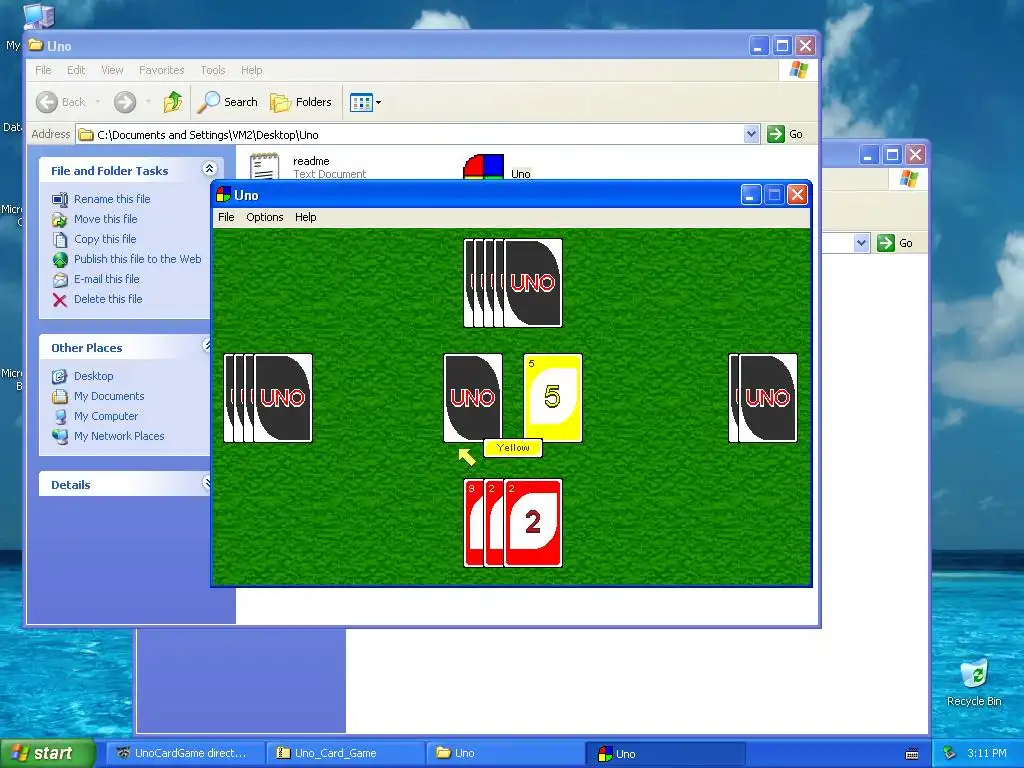The height and width of the screenshot is (768, 1024).
Task: Click the keyboard tray icon on taskbar
Action: click(912, 754)
